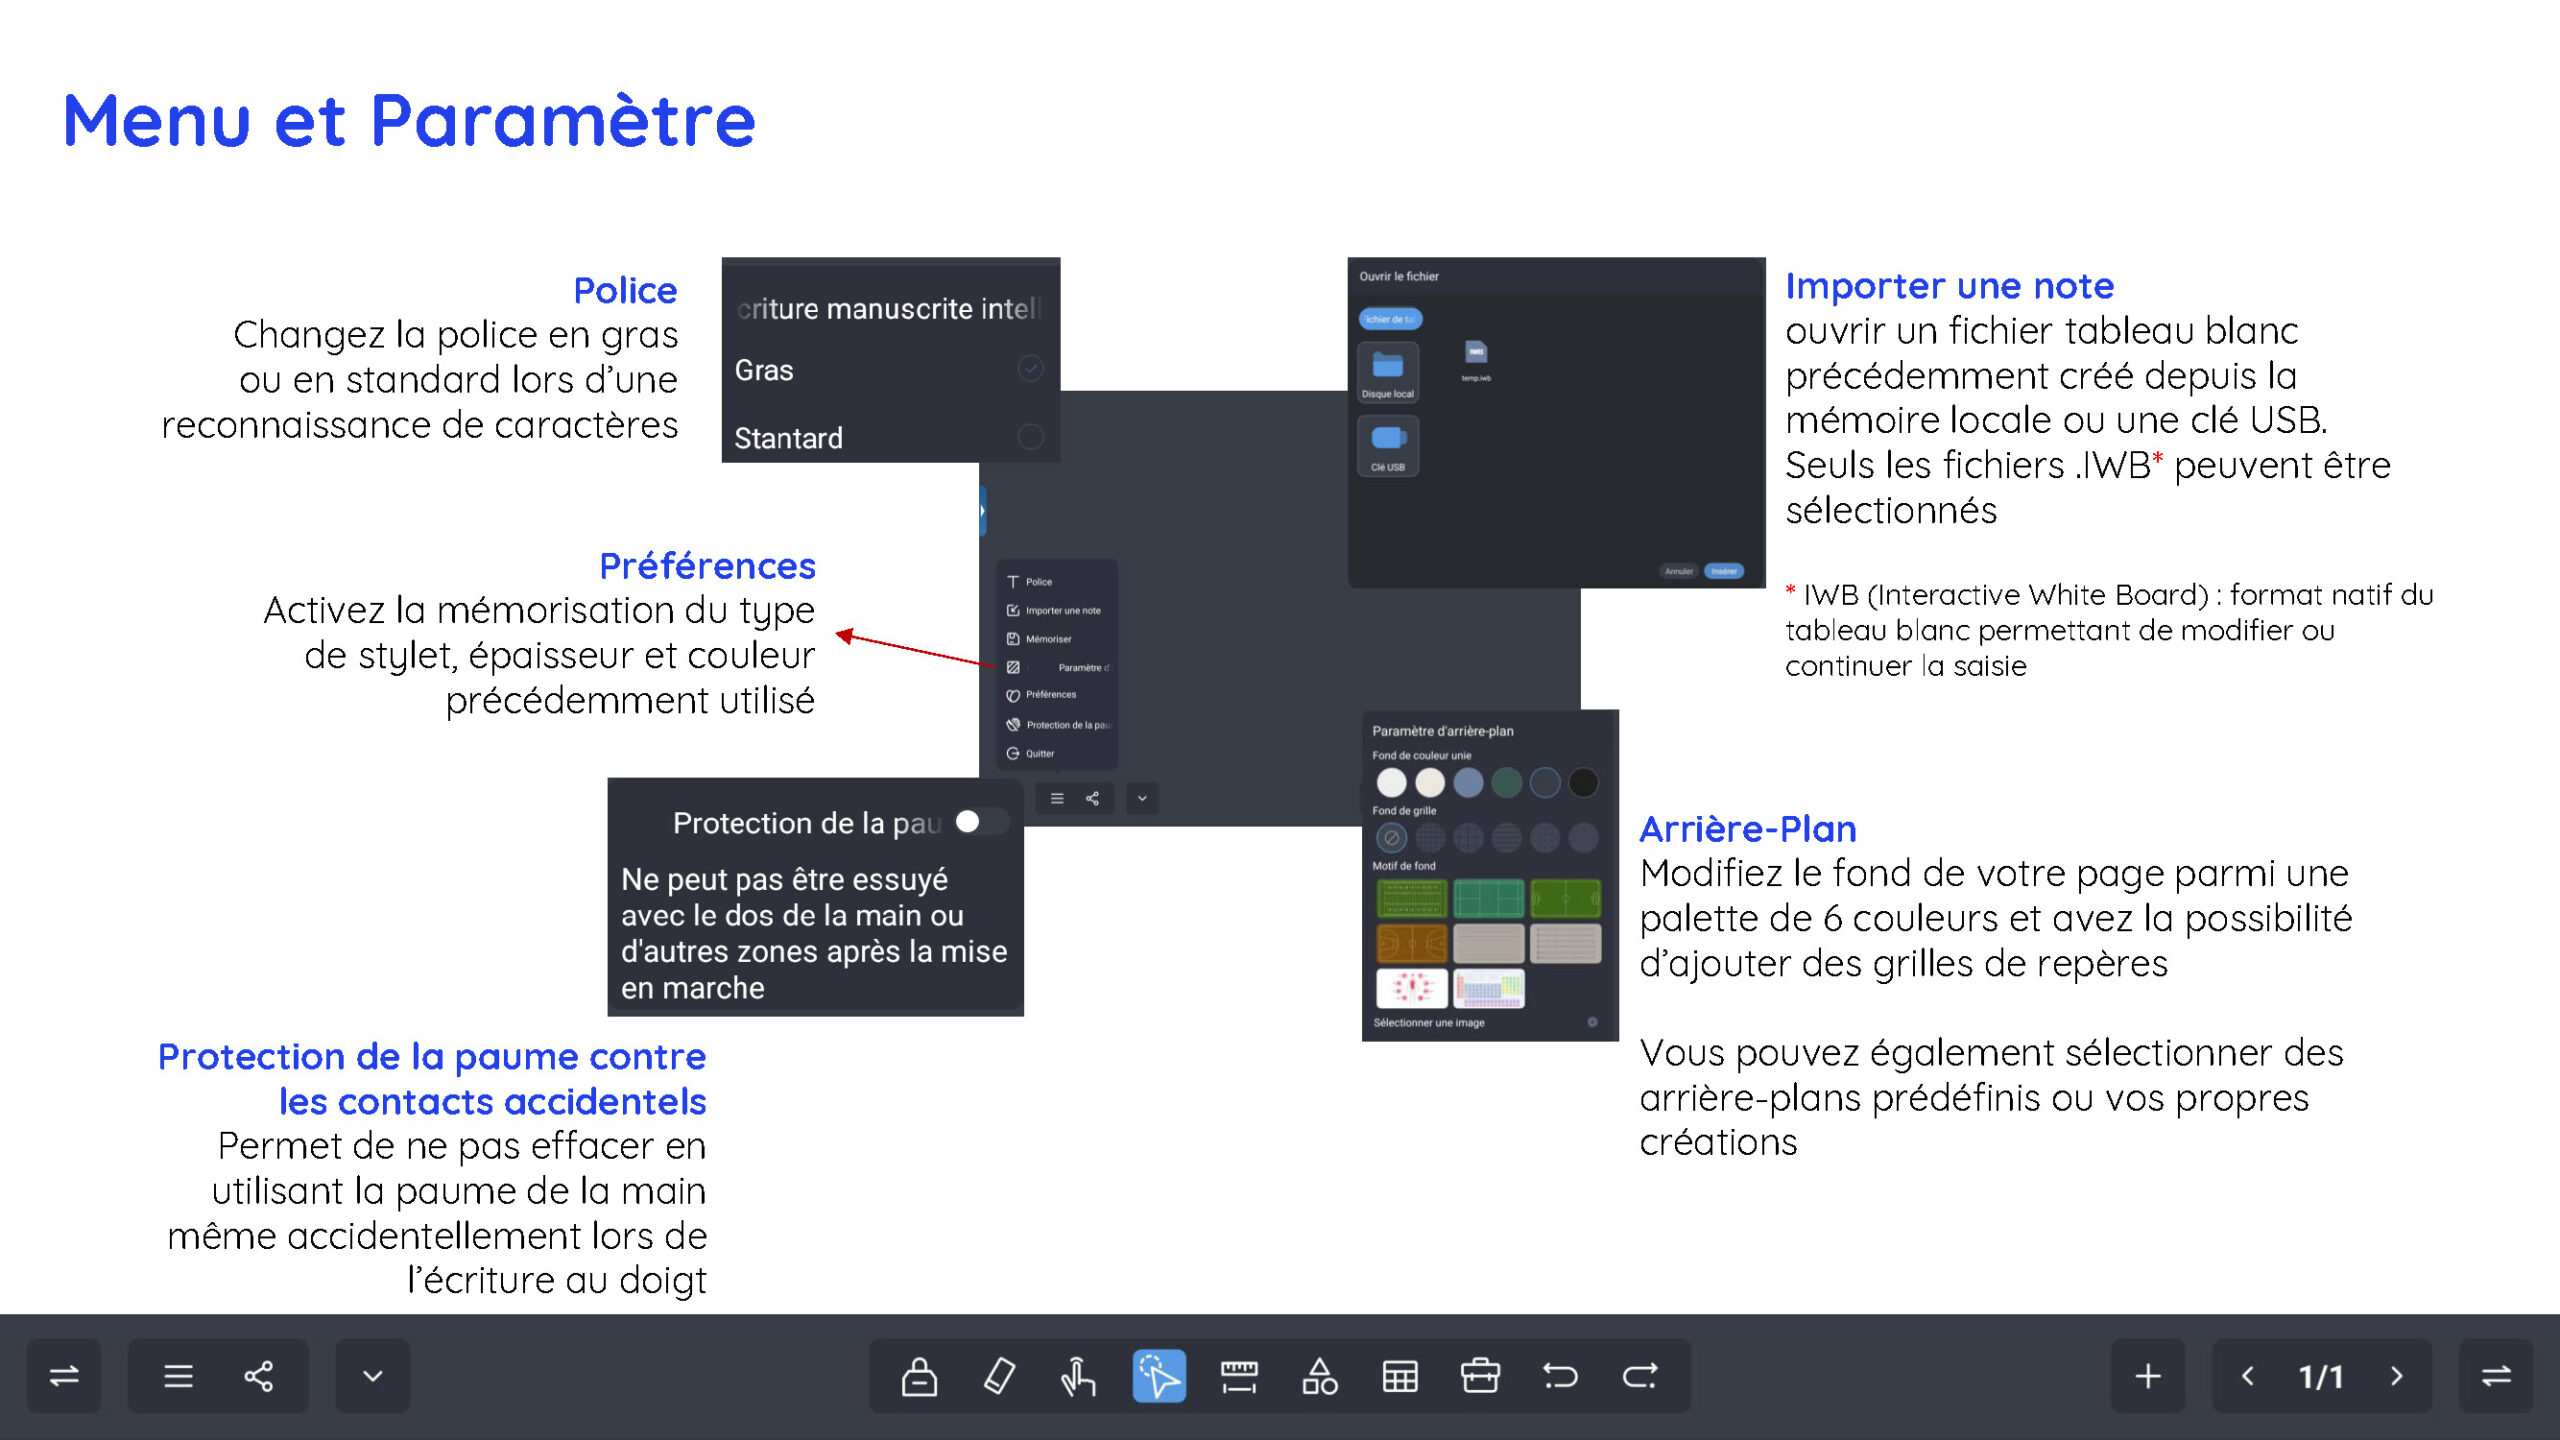Image resolution: width=2560 pixels, height=1440 pixels.
Task: Click the hamburger icon in the embedded screenshot toolbar
Action: point(1057,798)
